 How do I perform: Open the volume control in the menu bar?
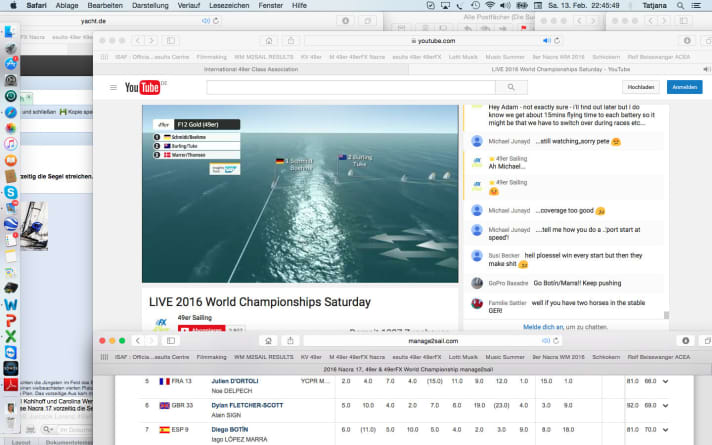[x=505, y=5]
